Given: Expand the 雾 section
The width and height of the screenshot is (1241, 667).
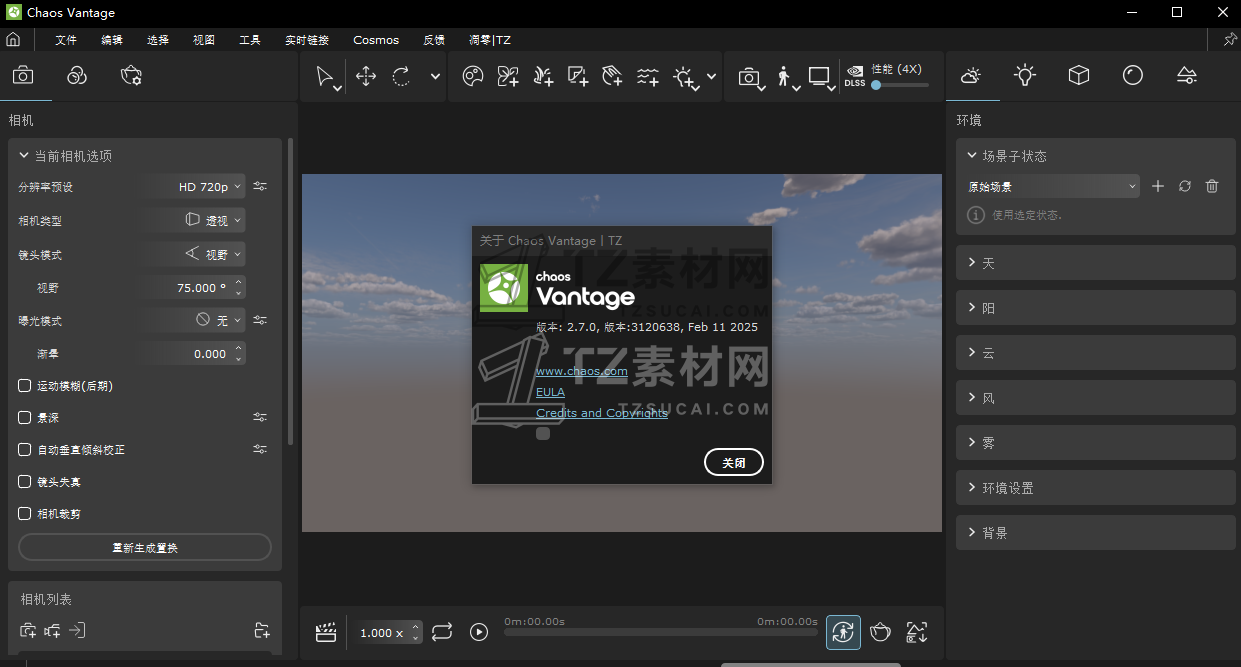Looking at the screenshot, I should pos(1096,443).
